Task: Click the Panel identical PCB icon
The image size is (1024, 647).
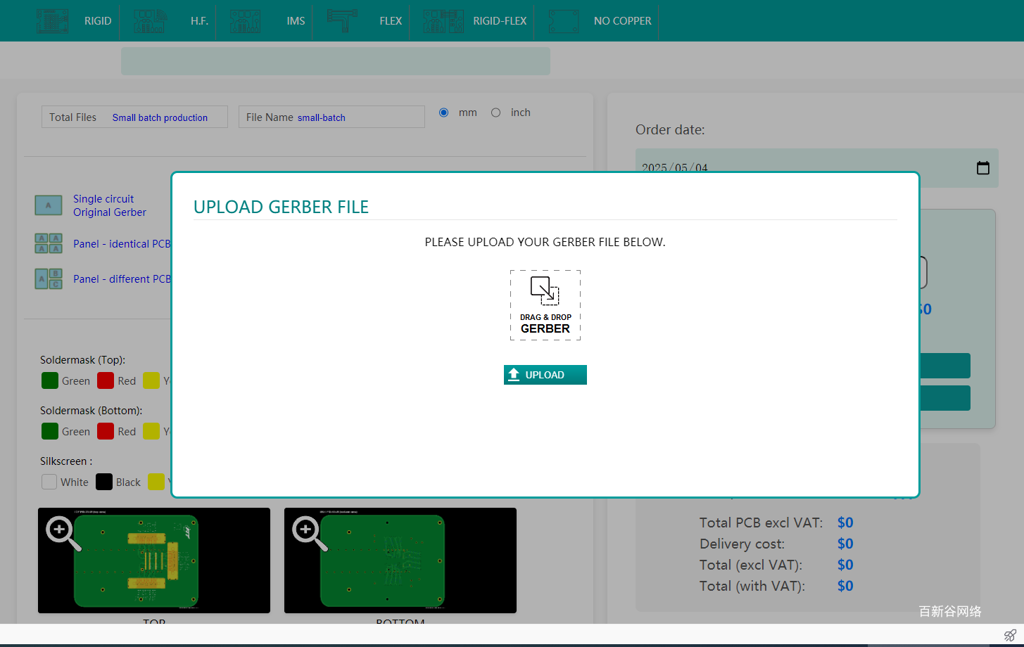Action: 48,244
